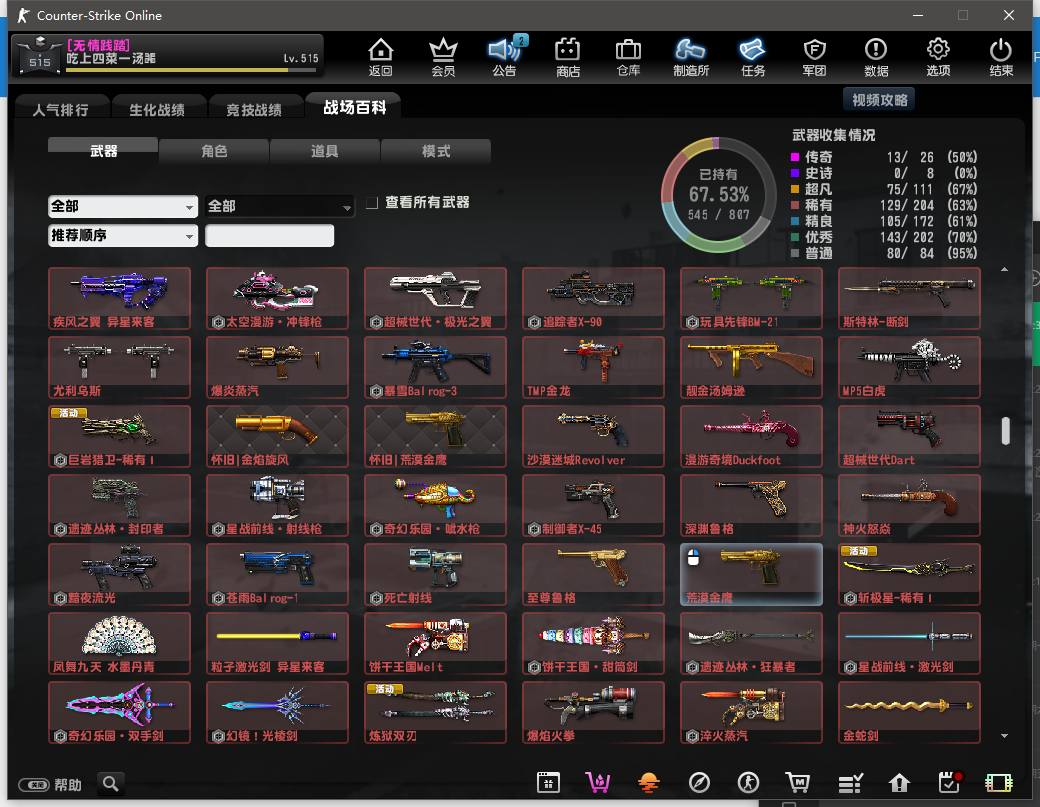
Task: Open the 追踪者X-90 weapon card
Action: (x=593, y=298)
